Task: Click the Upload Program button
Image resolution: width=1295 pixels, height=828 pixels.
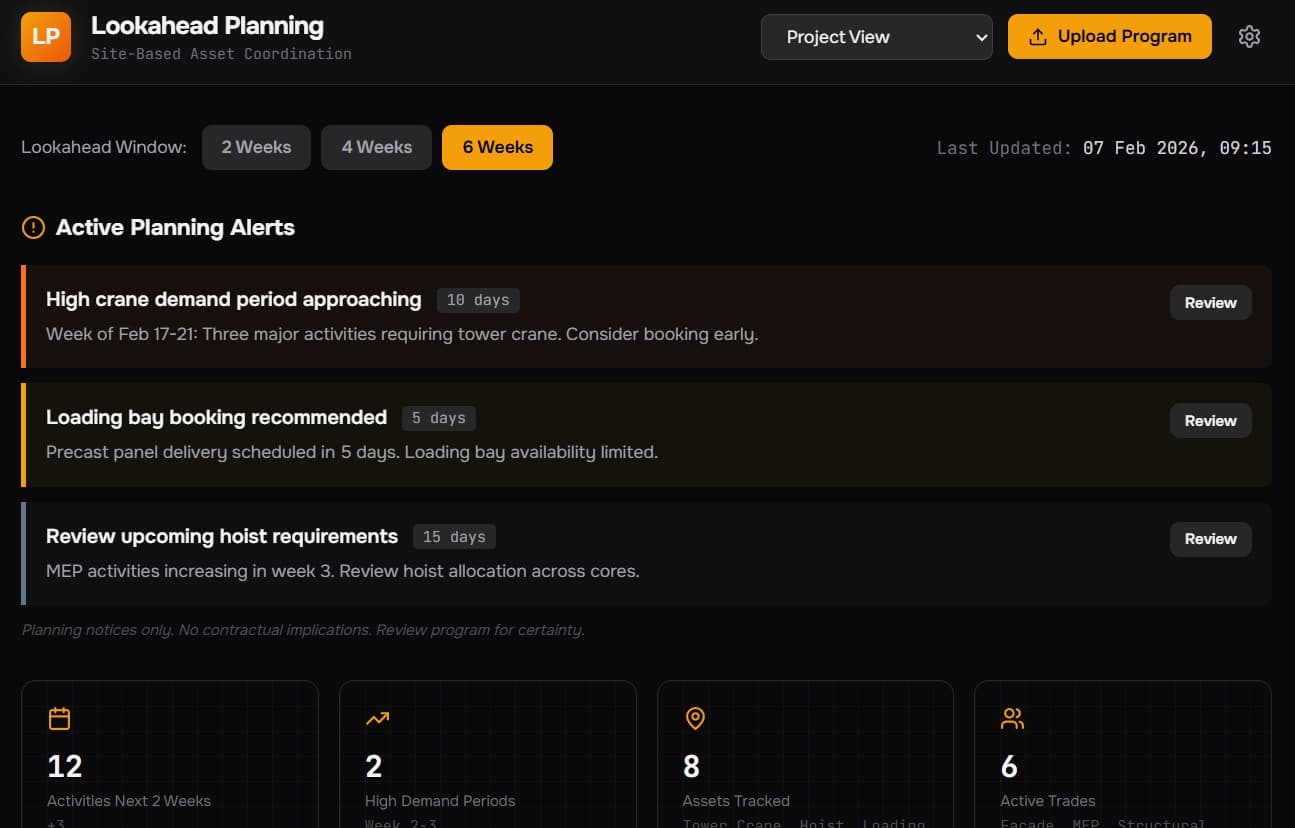Action: click(1110, 35)
